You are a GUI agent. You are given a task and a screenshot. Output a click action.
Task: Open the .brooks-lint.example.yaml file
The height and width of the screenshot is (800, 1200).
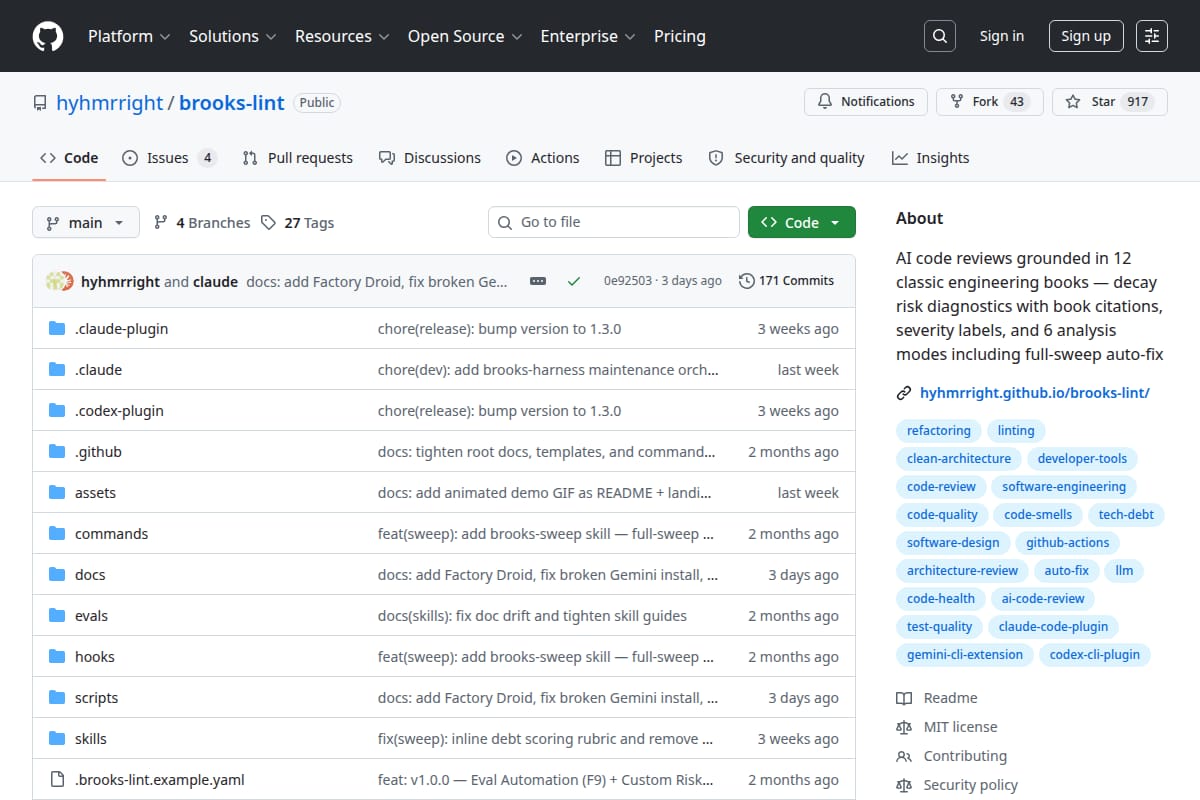click(160, 780)
